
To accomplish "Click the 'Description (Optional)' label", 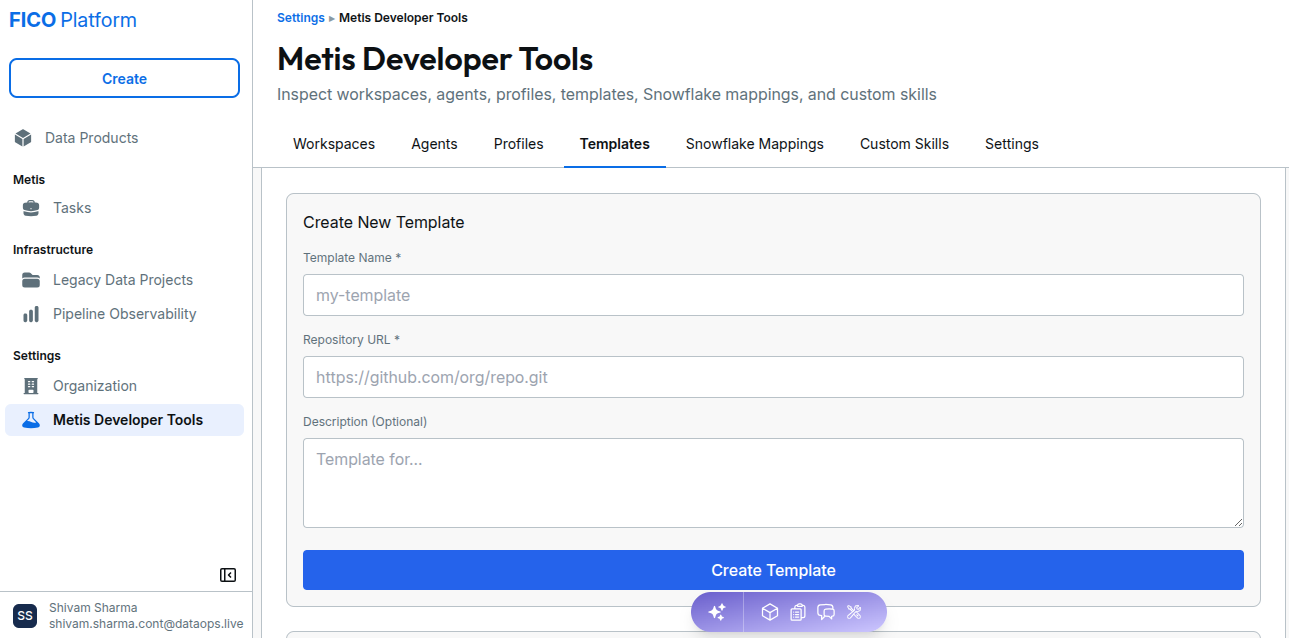I will 365,422.
